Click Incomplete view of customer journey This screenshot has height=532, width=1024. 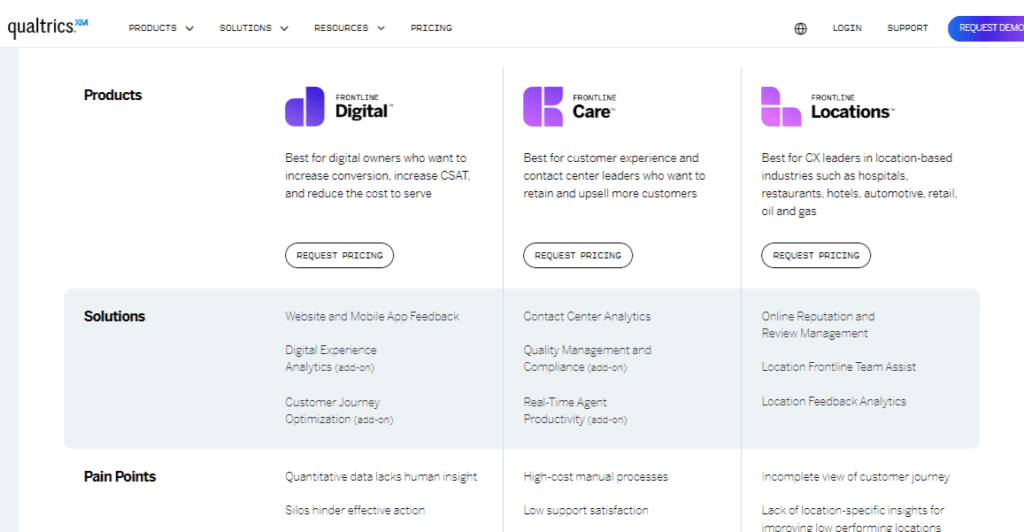[x=856, y=477]
